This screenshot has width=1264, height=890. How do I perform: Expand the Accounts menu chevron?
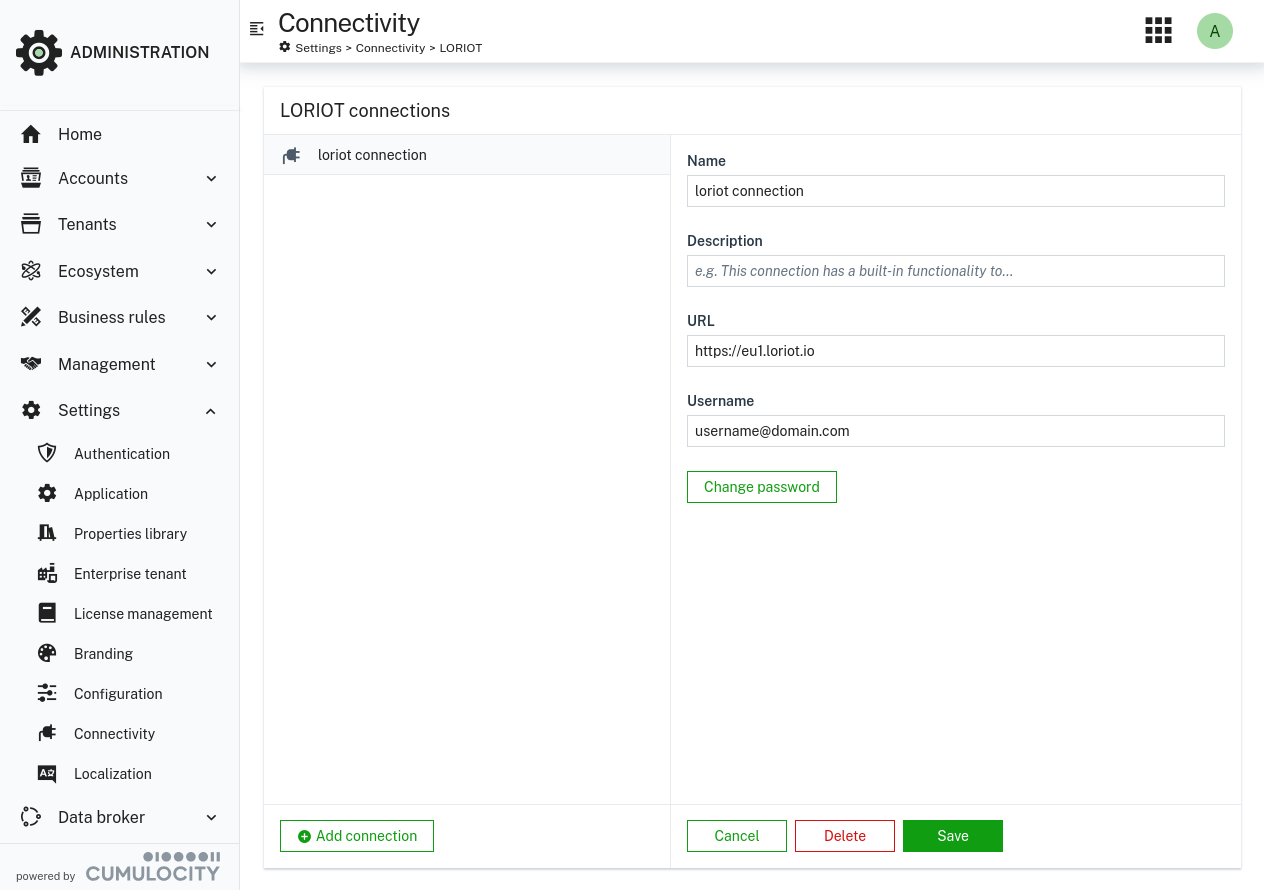tap(211, 178)
